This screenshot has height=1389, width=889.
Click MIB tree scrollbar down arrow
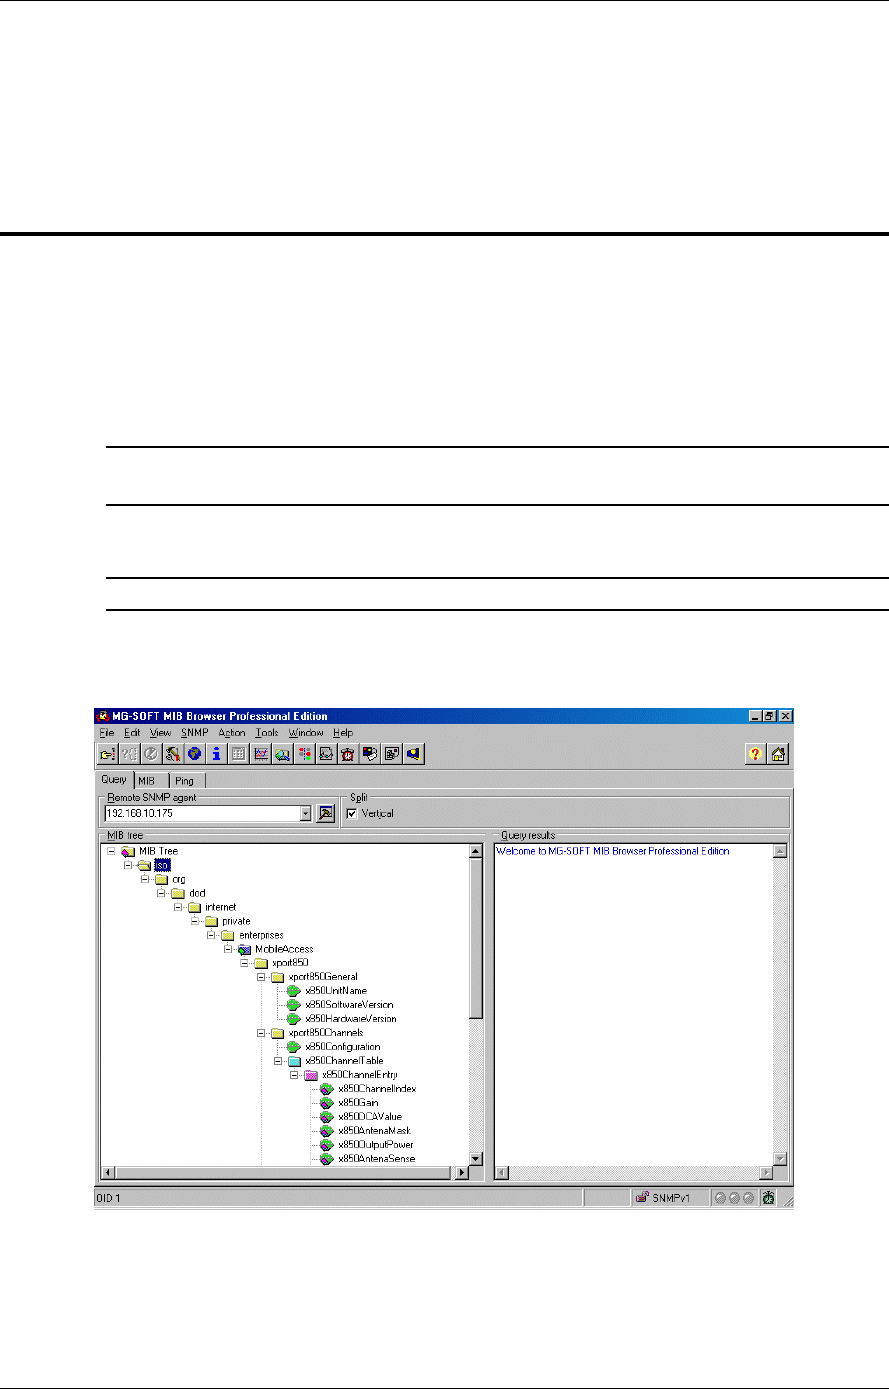tap(476, 1158)
